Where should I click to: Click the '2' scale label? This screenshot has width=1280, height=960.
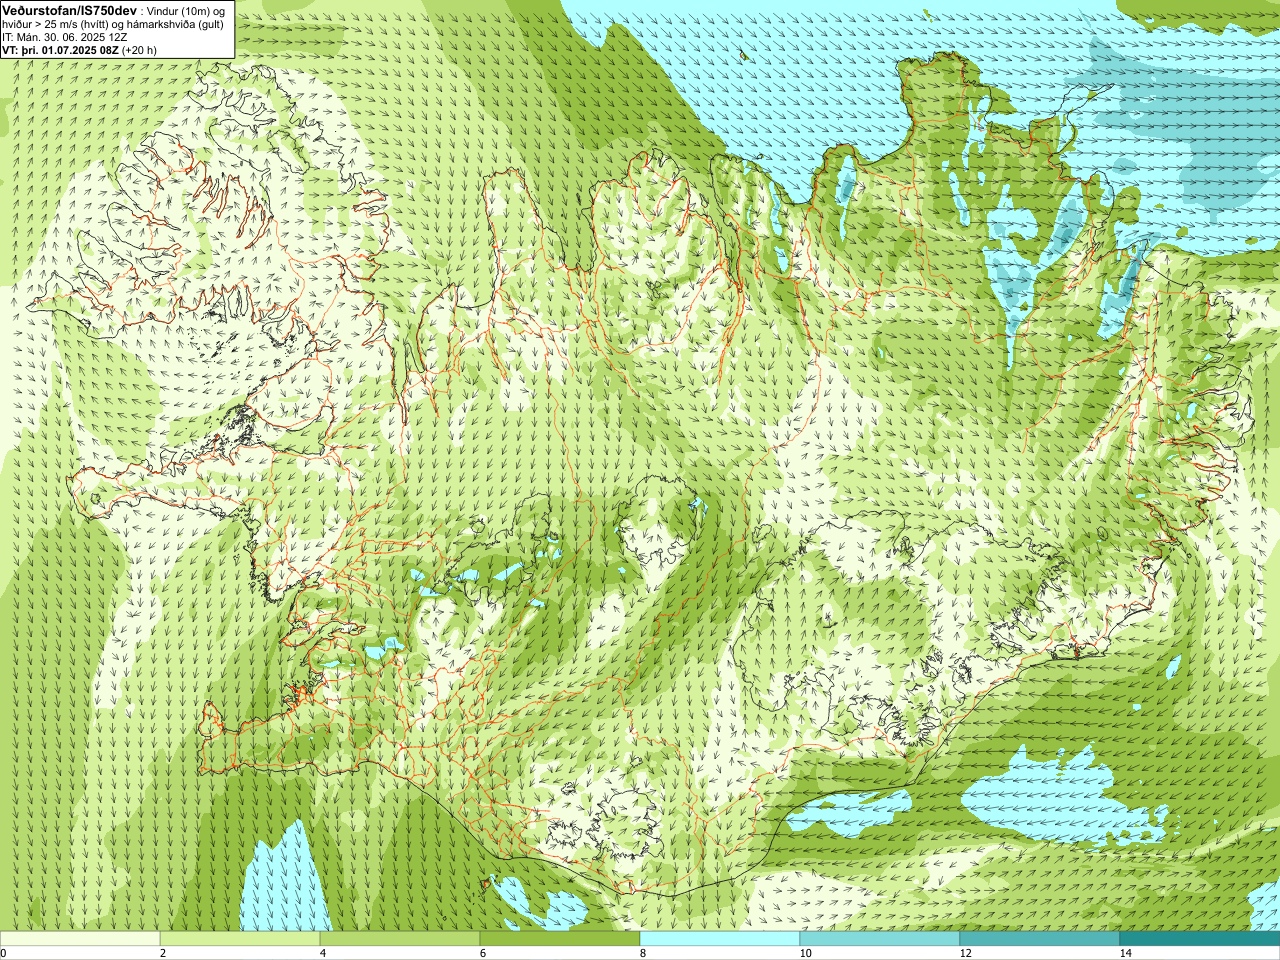tap(162, 953)
